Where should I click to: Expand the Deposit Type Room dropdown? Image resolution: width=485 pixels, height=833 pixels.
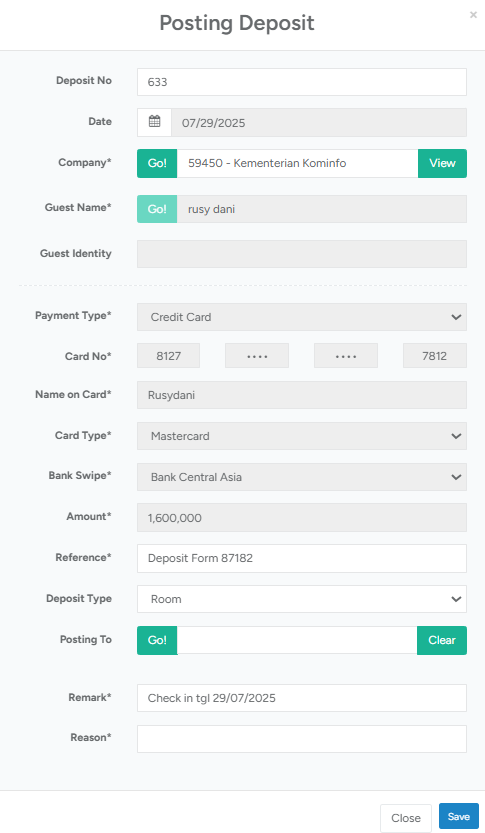click(x=302, y=599)
